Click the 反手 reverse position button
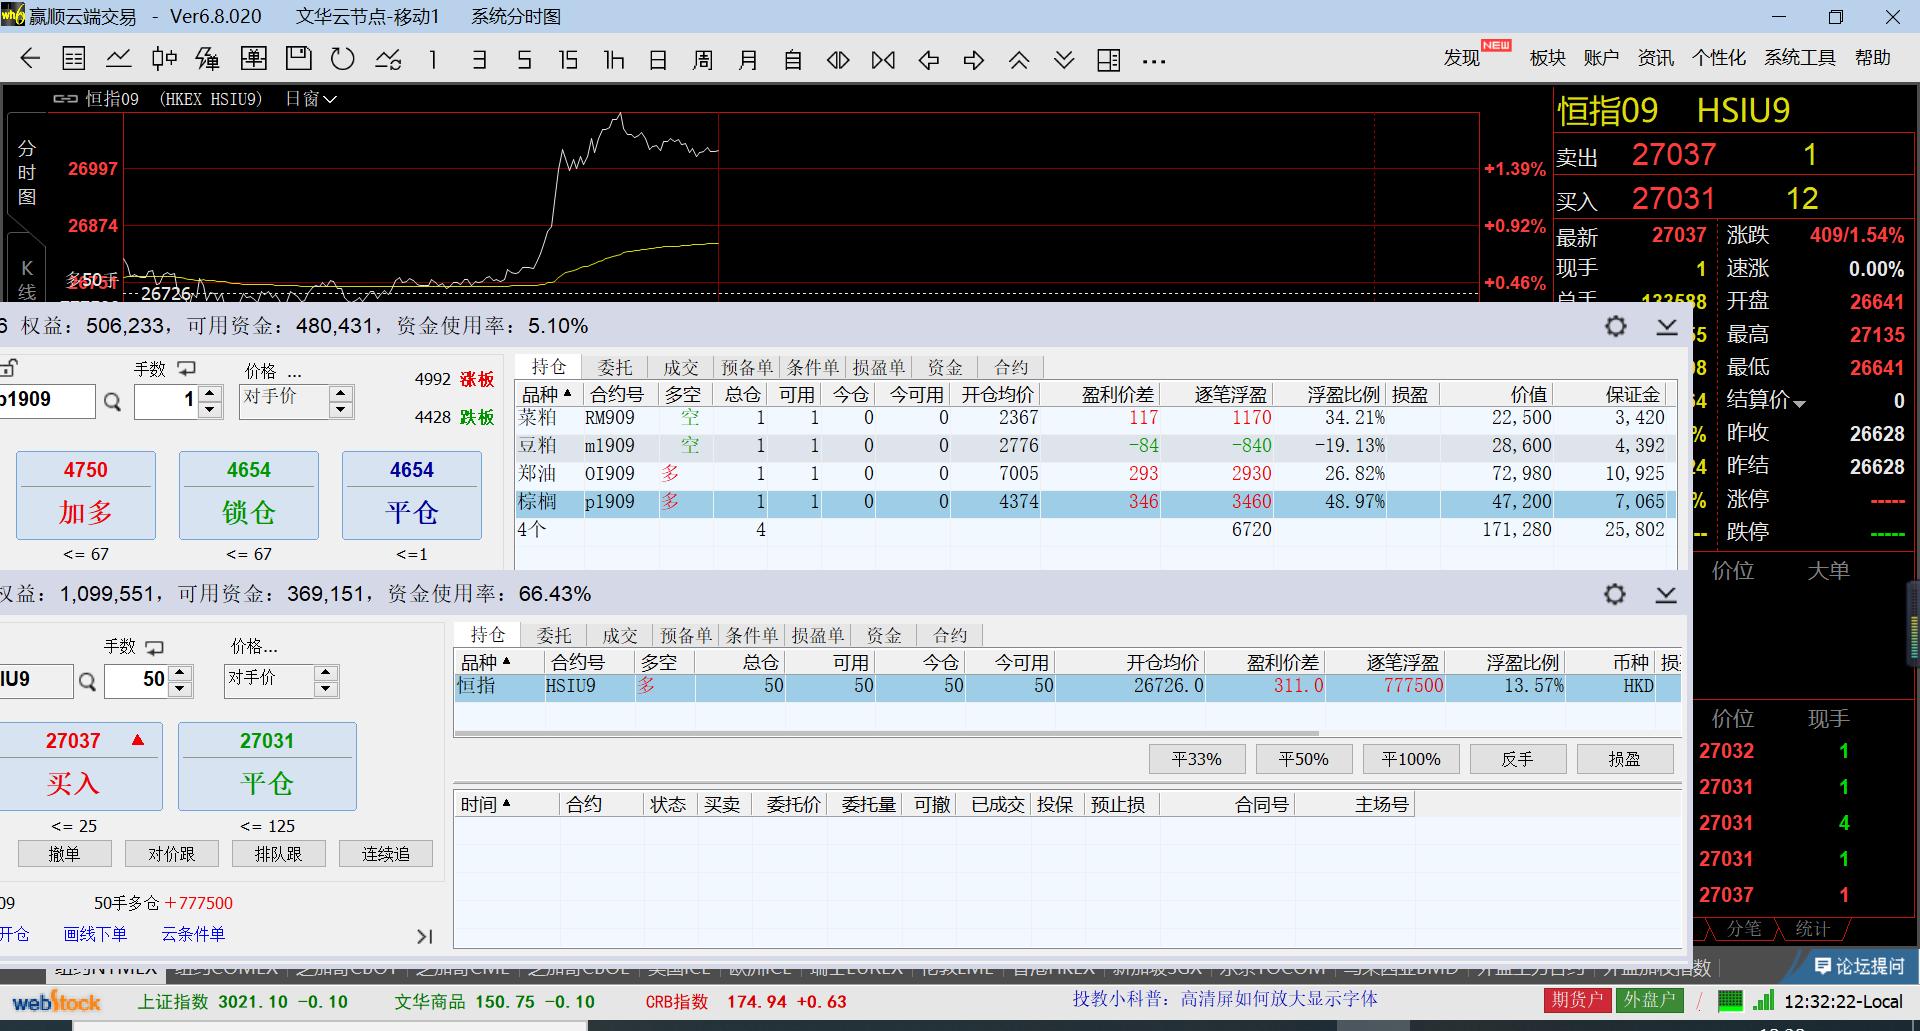This screenshot has width=1920, height=1031. pos(1517,759)
